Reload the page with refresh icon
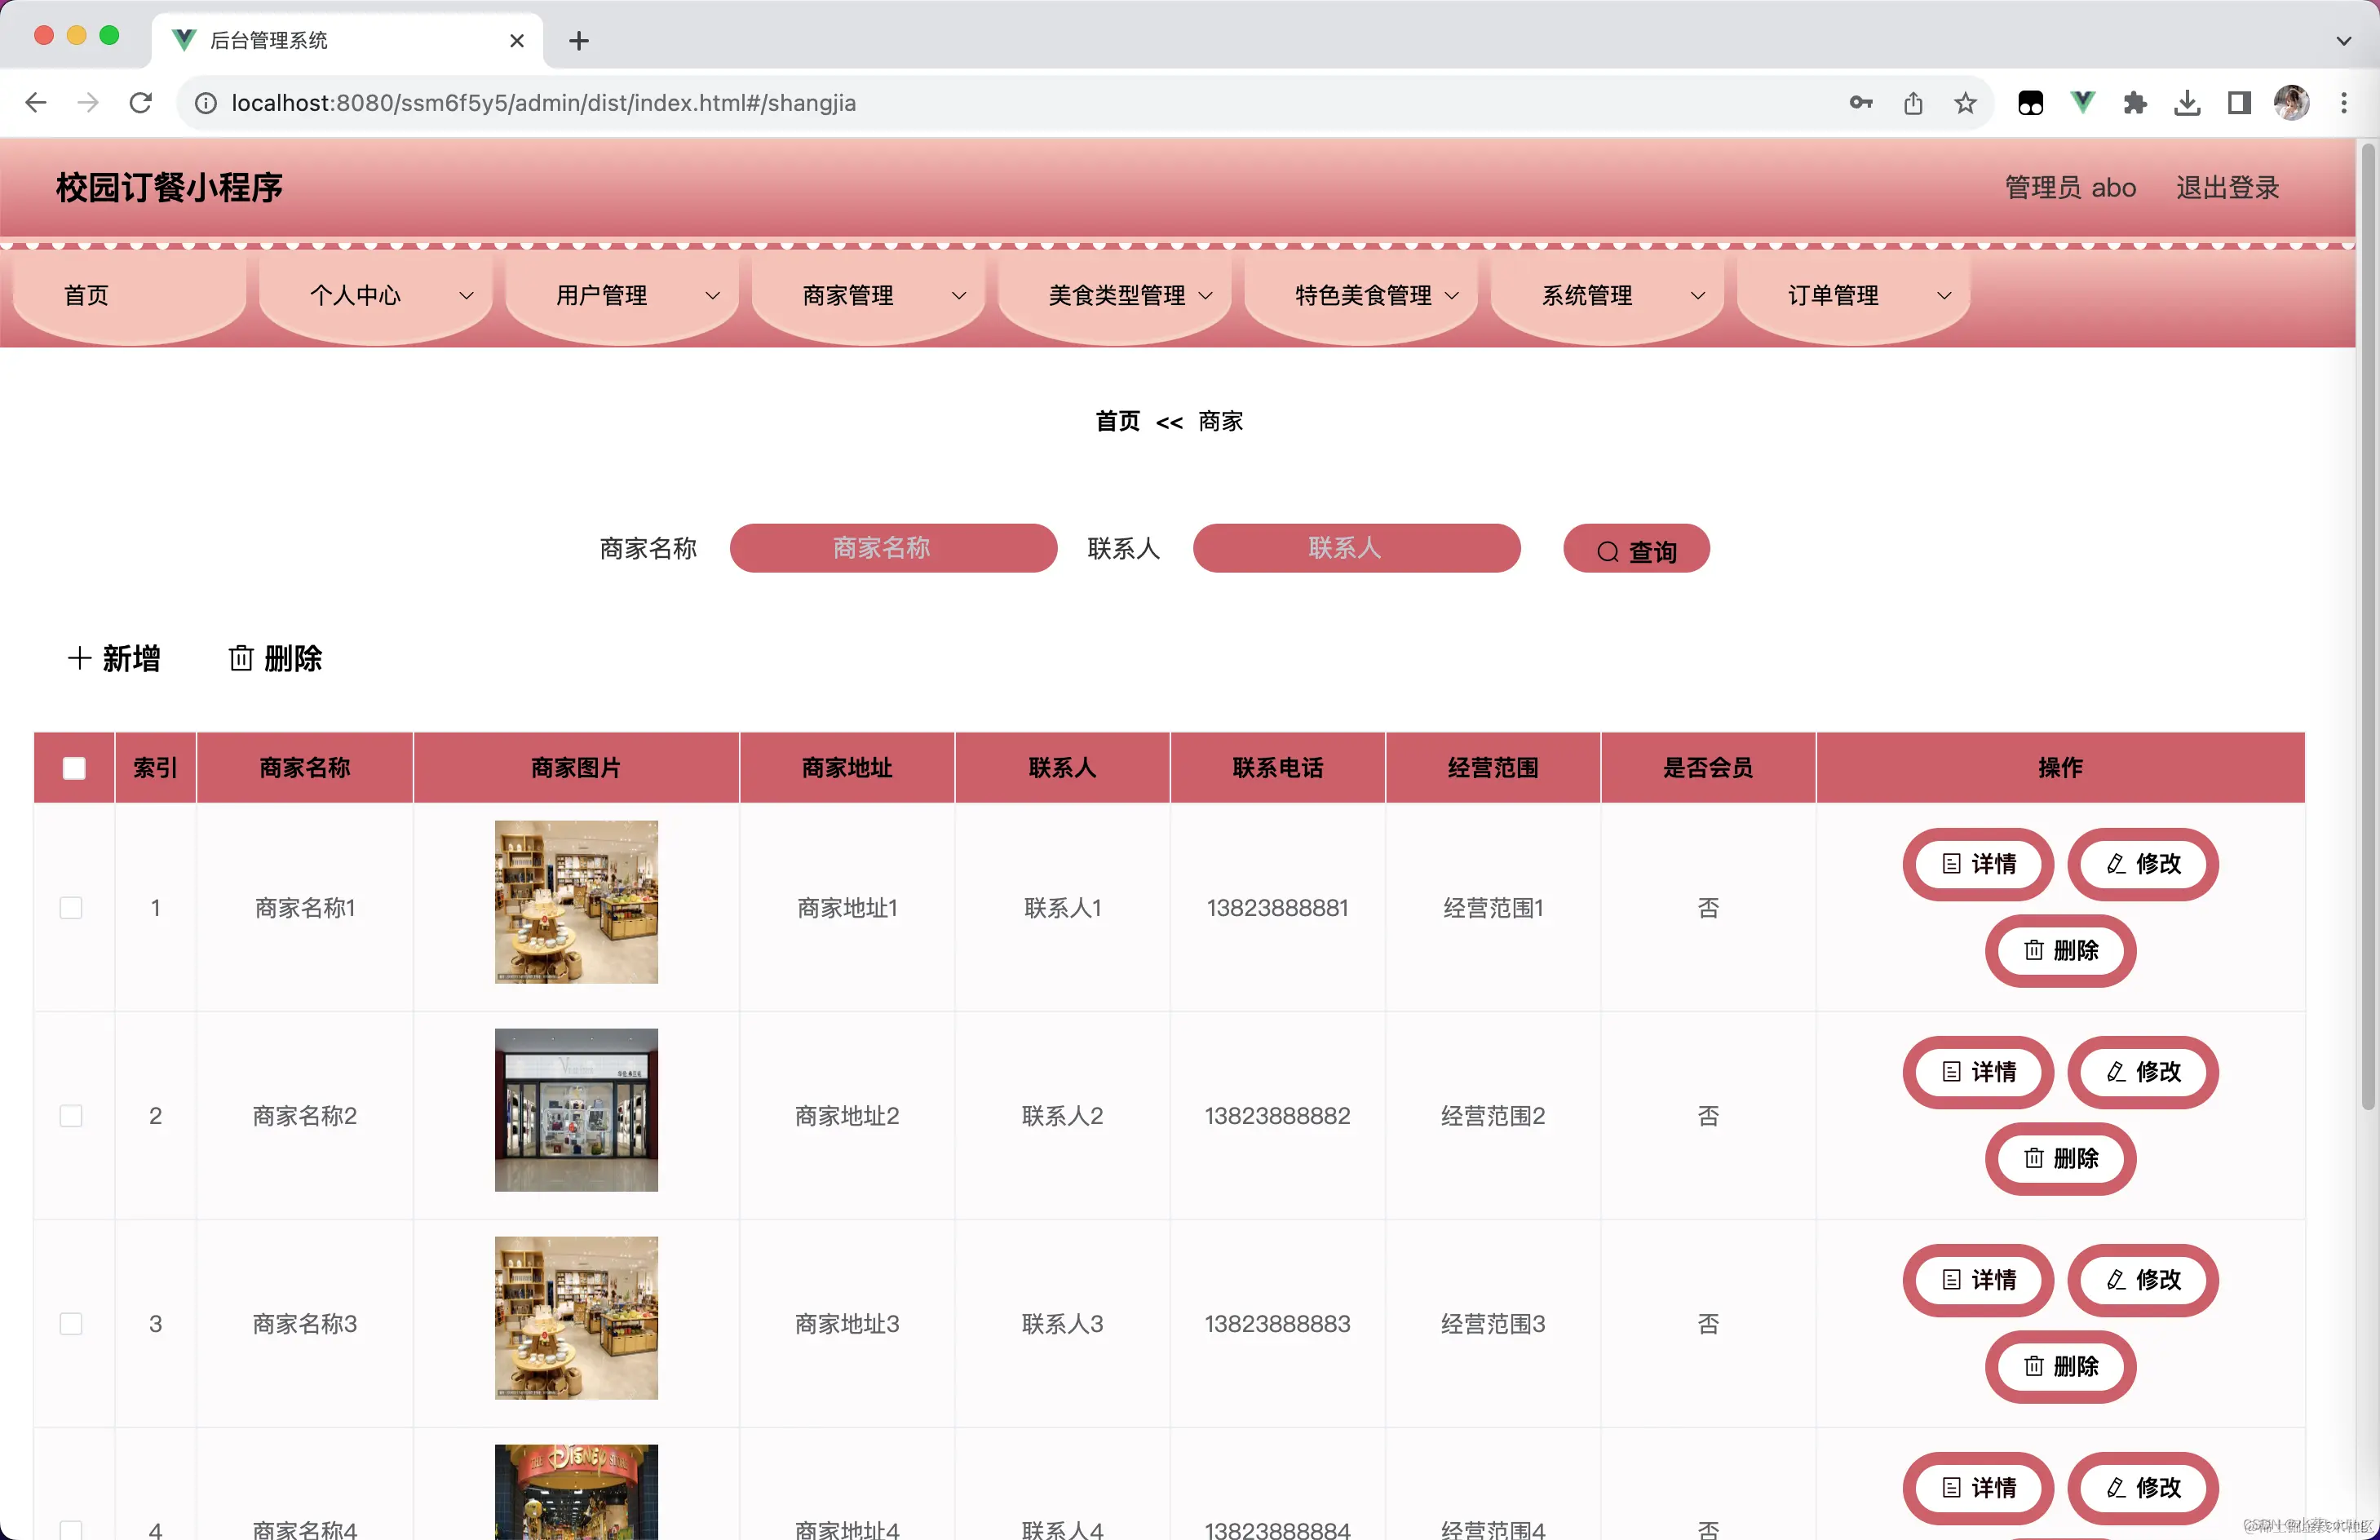2380x1540 pixels. click(141, 103)
